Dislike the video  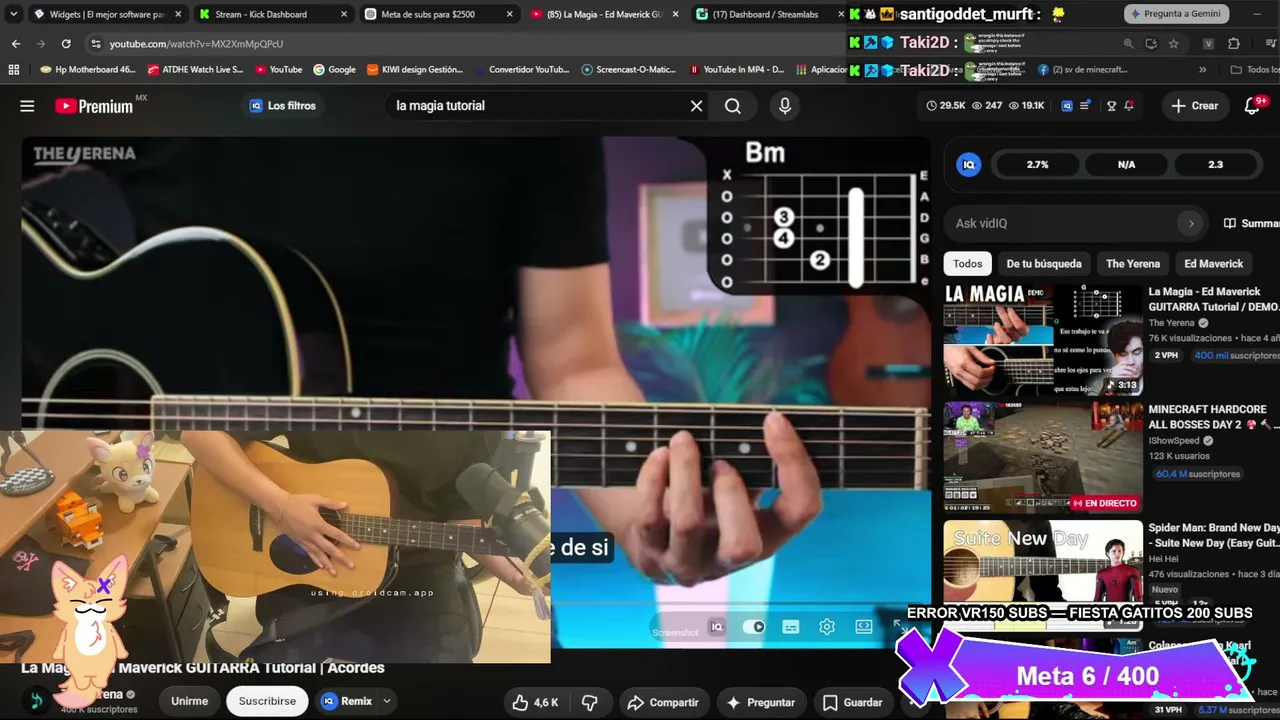(x=590, y=702)
